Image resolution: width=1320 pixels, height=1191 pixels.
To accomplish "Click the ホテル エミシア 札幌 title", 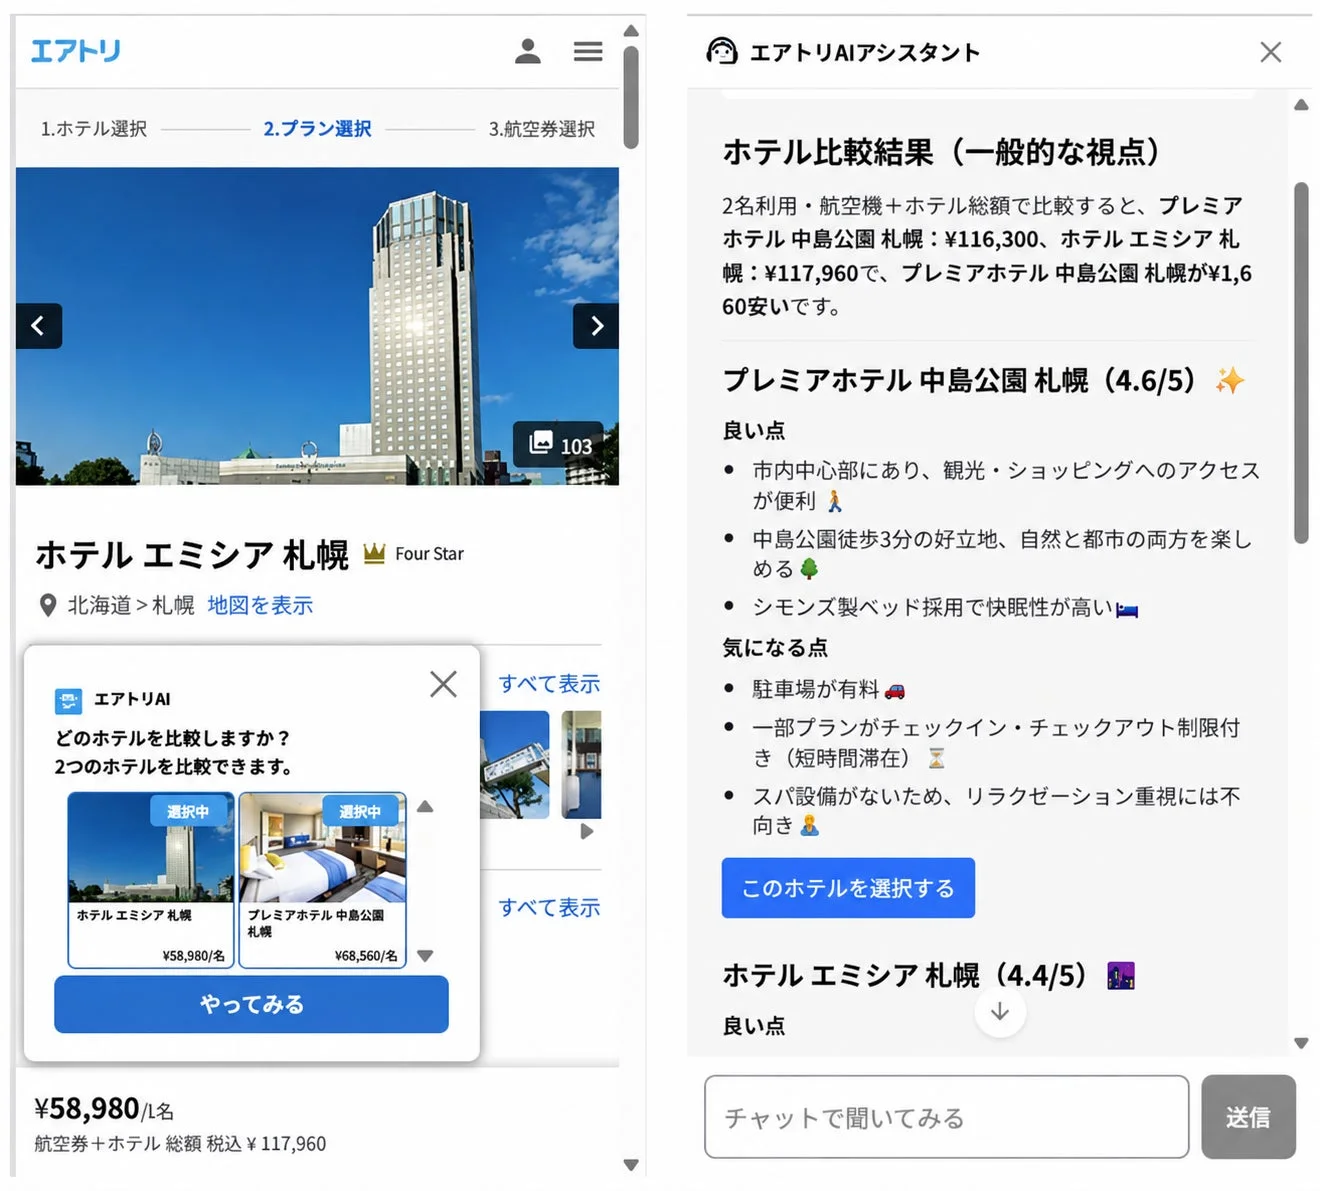I will 192,555.
